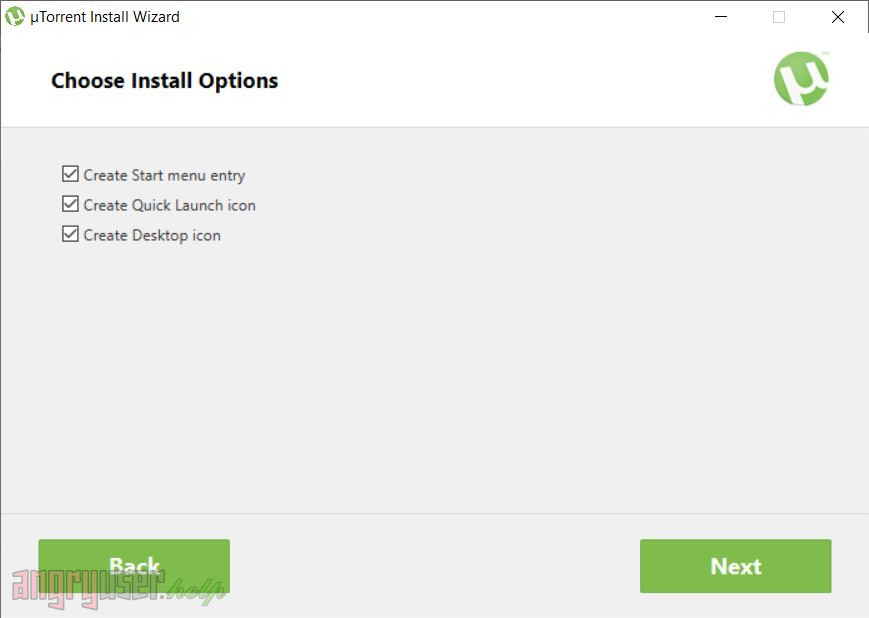Viewport: 869px width, 618px height.
Task: Minimize the Install Wizard window
Action: 721,17
